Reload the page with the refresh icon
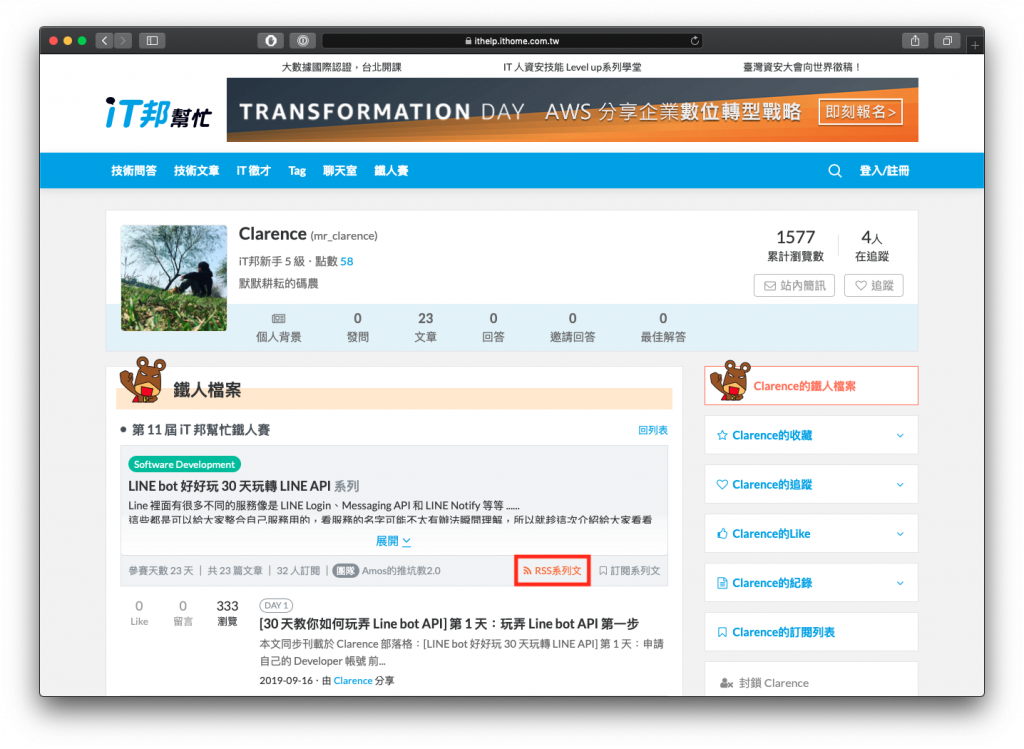This screenshot has height=749, width=1024. click(x=695, y=40)
